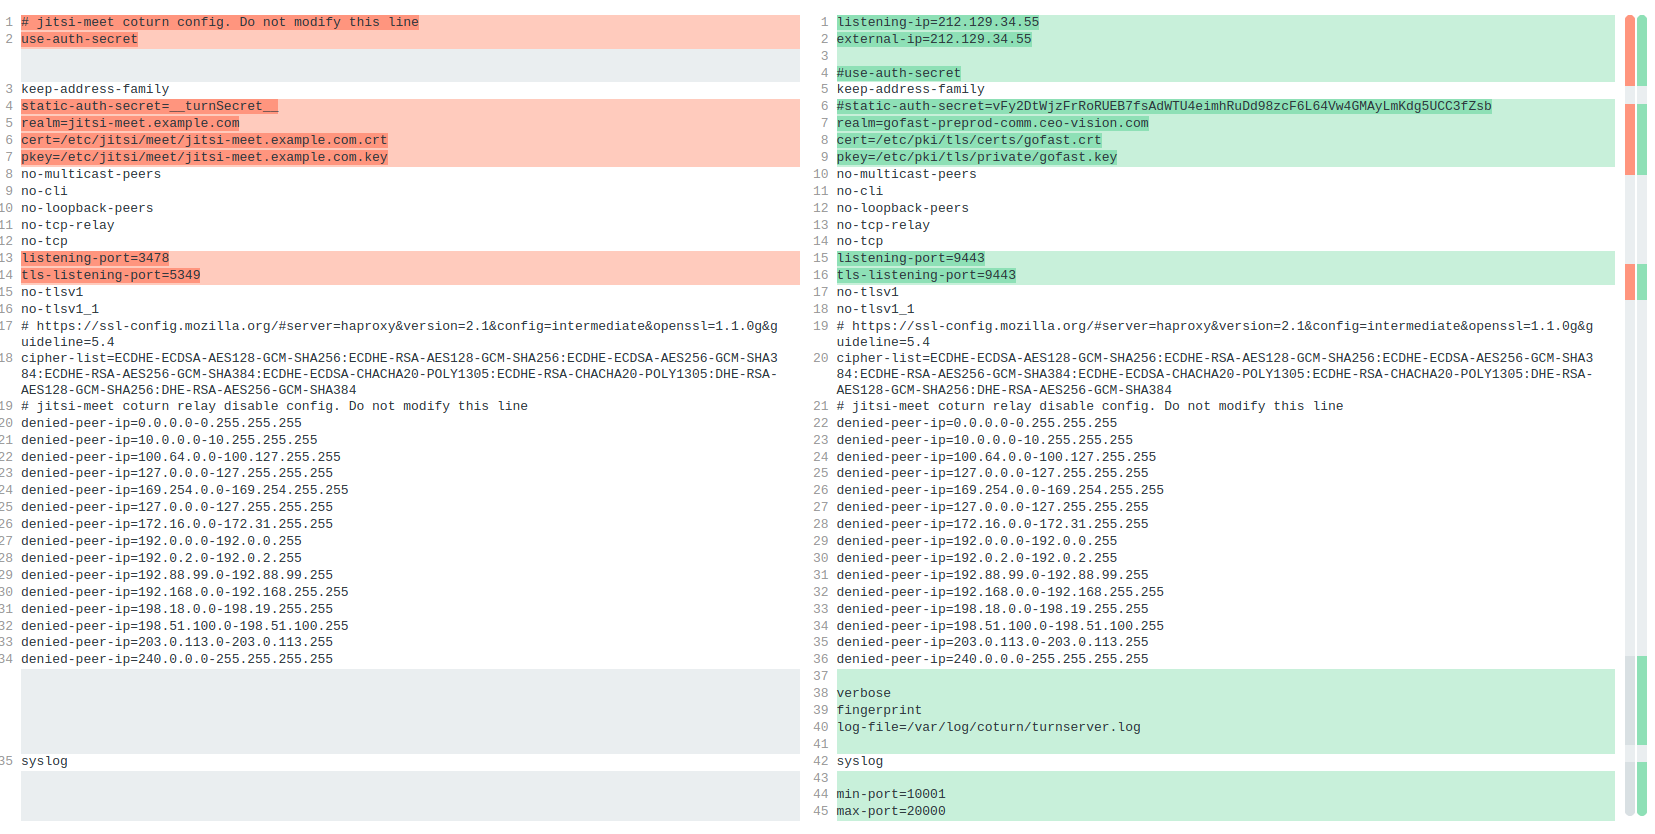Click 'pkey=/etc/pki/tls/private/gofast.key' line

pyautogui.click(x=977, y=157)
